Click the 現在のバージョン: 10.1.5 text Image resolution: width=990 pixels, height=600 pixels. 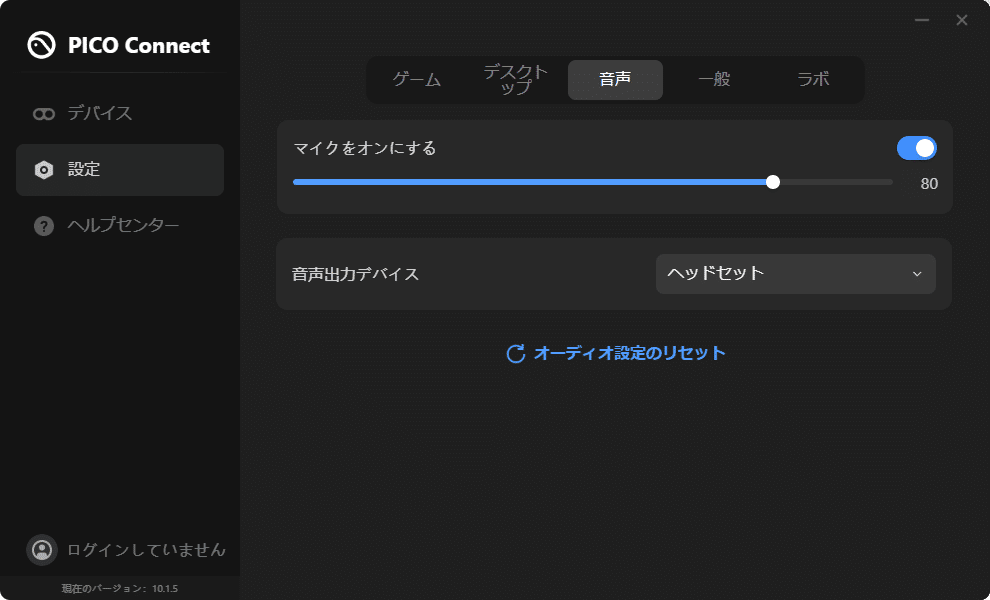coord(120,589)
